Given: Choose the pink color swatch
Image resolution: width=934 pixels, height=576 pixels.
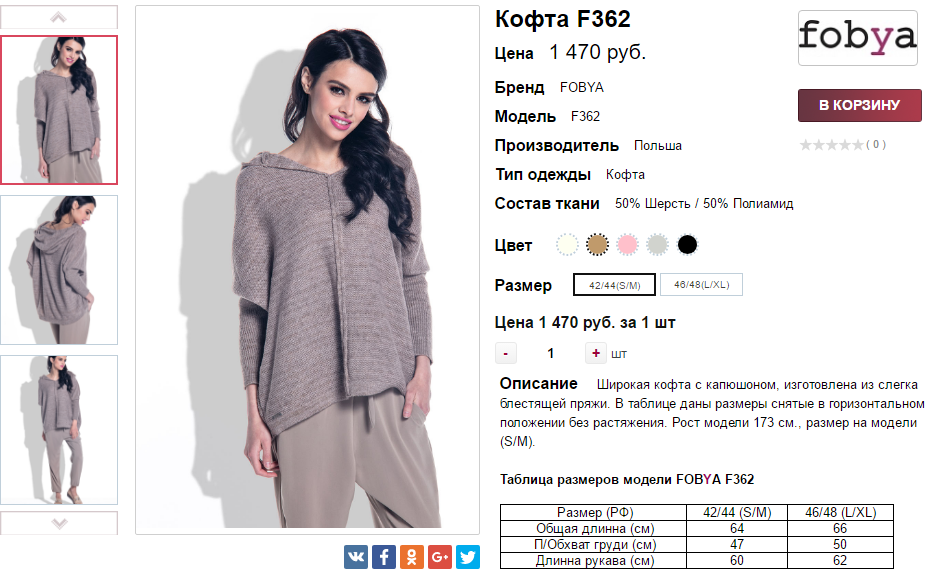Looking at the screenshot, I should coord(627,245).
